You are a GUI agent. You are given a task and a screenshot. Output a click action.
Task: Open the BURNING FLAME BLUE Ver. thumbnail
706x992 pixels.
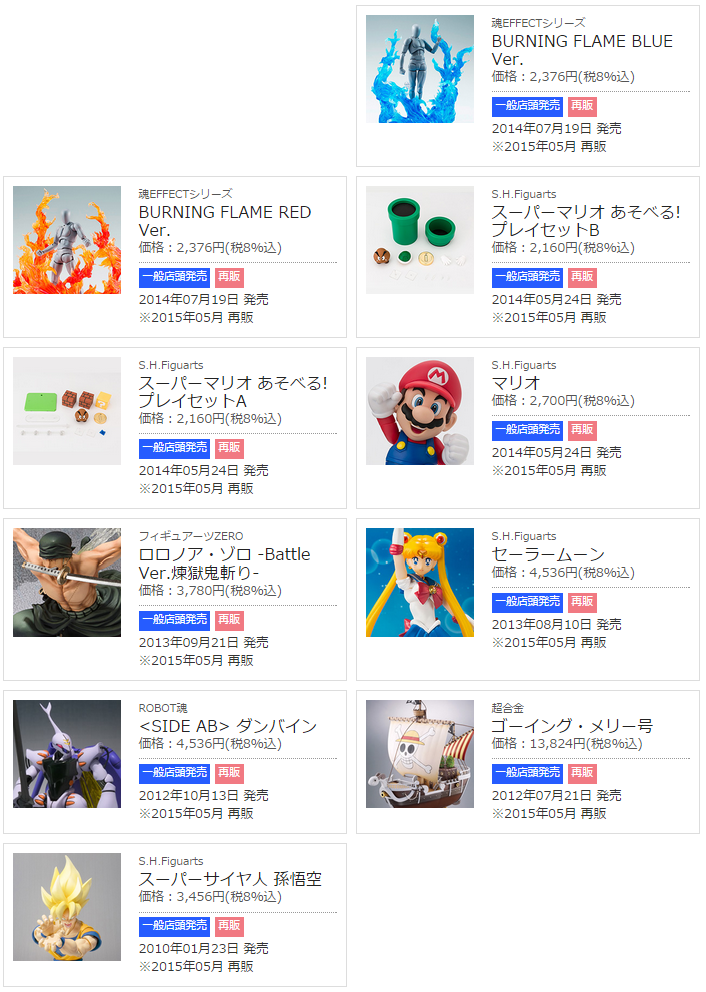pyautogui.click(x=419, y=69)
